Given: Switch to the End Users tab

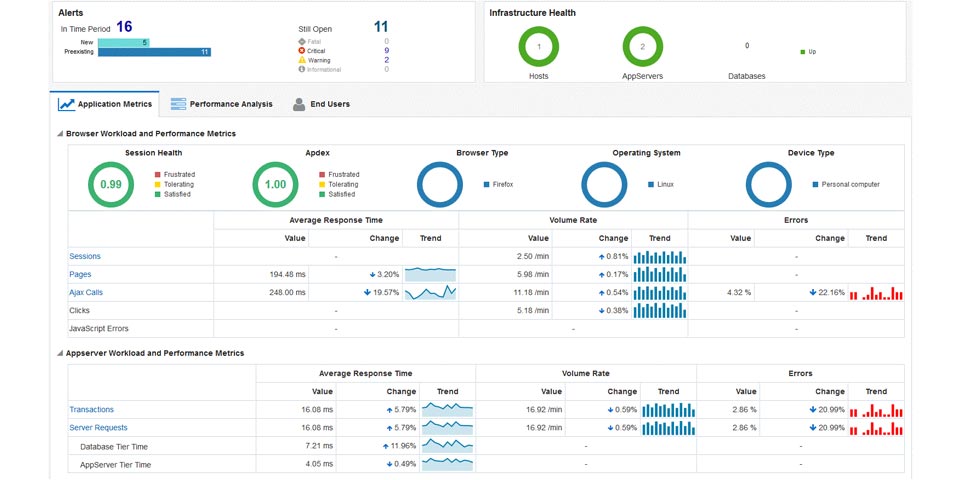Looking at the screenshot, I should click(321, 104).
